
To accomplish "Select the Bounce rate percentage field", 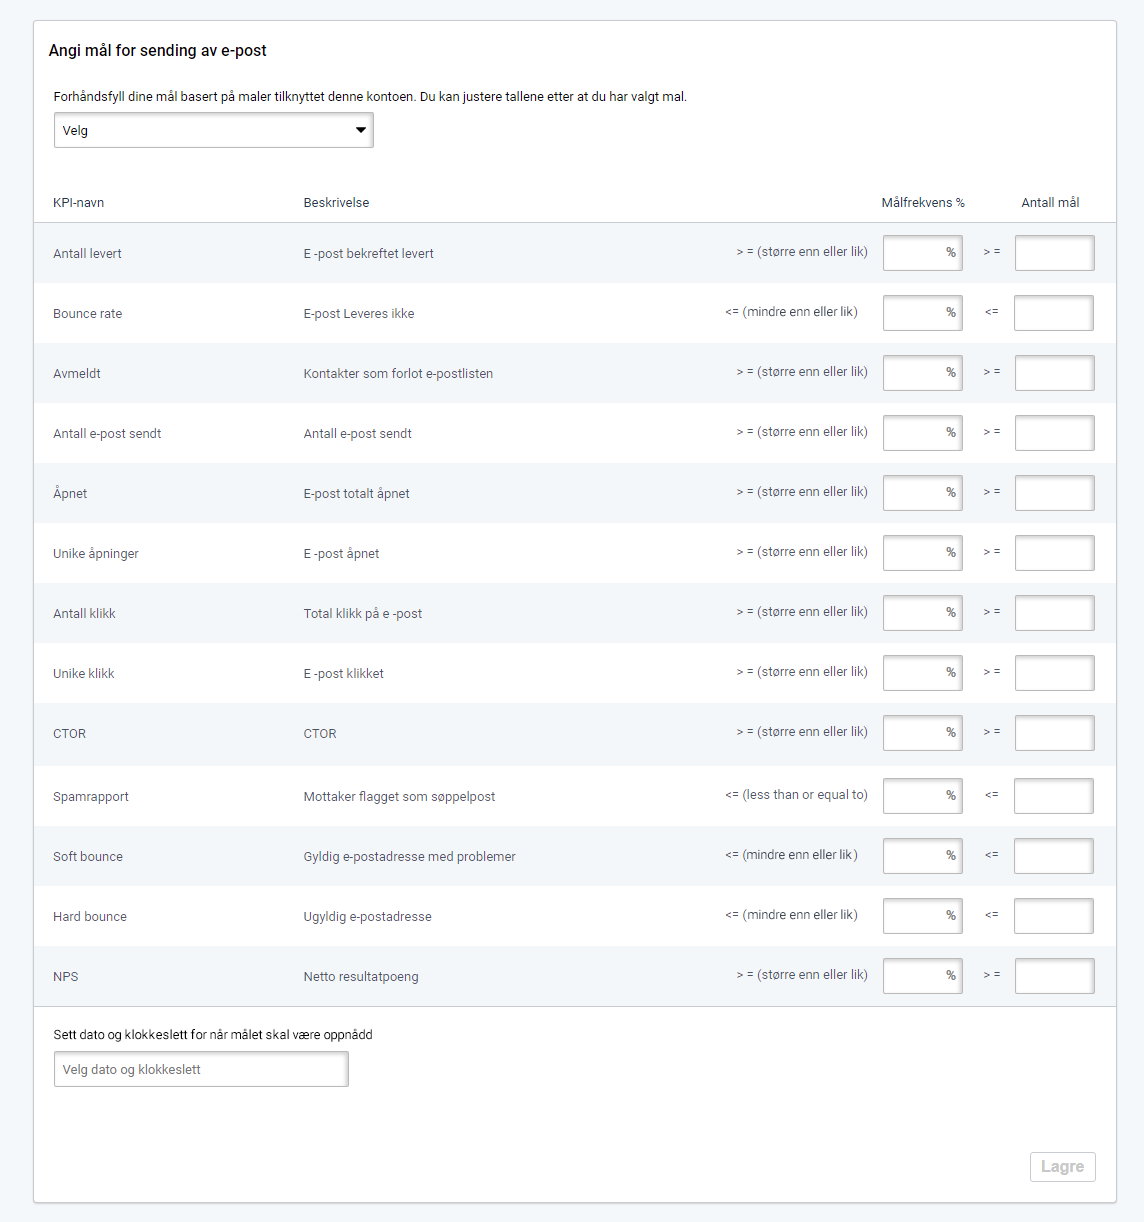I will coord(922,313).
